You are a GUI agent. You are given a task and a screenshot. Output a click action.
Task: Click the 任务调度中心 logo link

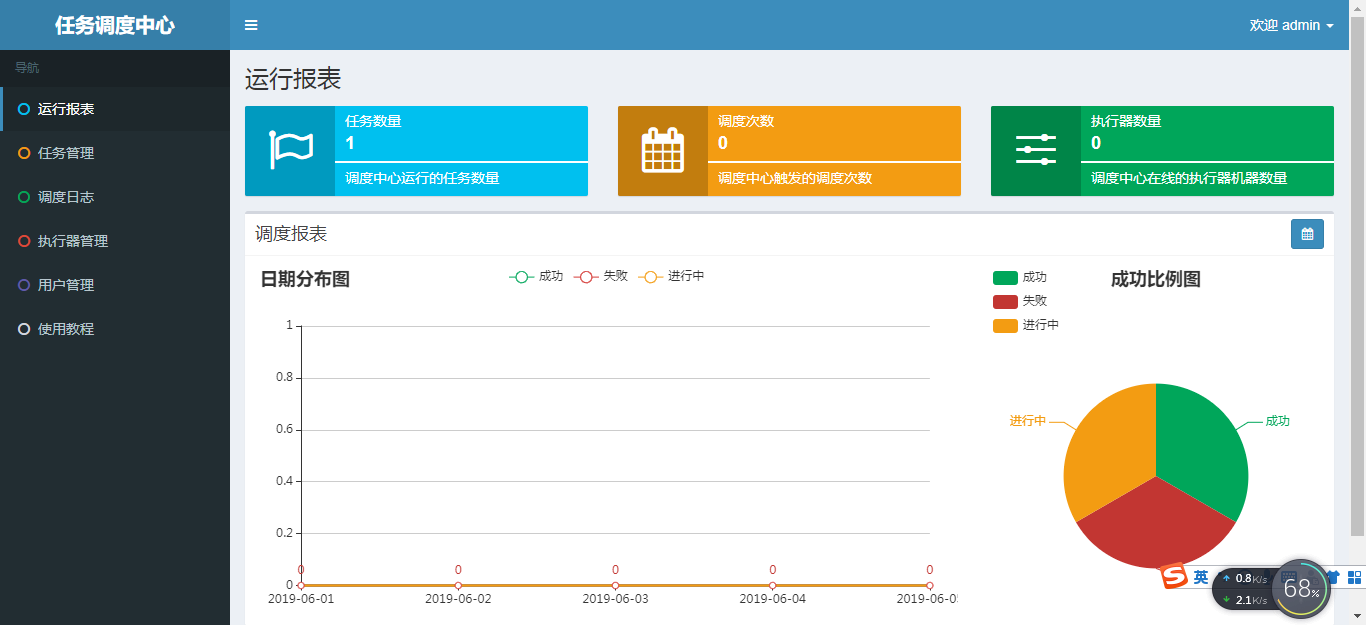pyautogui.click(x=115, y=25)
